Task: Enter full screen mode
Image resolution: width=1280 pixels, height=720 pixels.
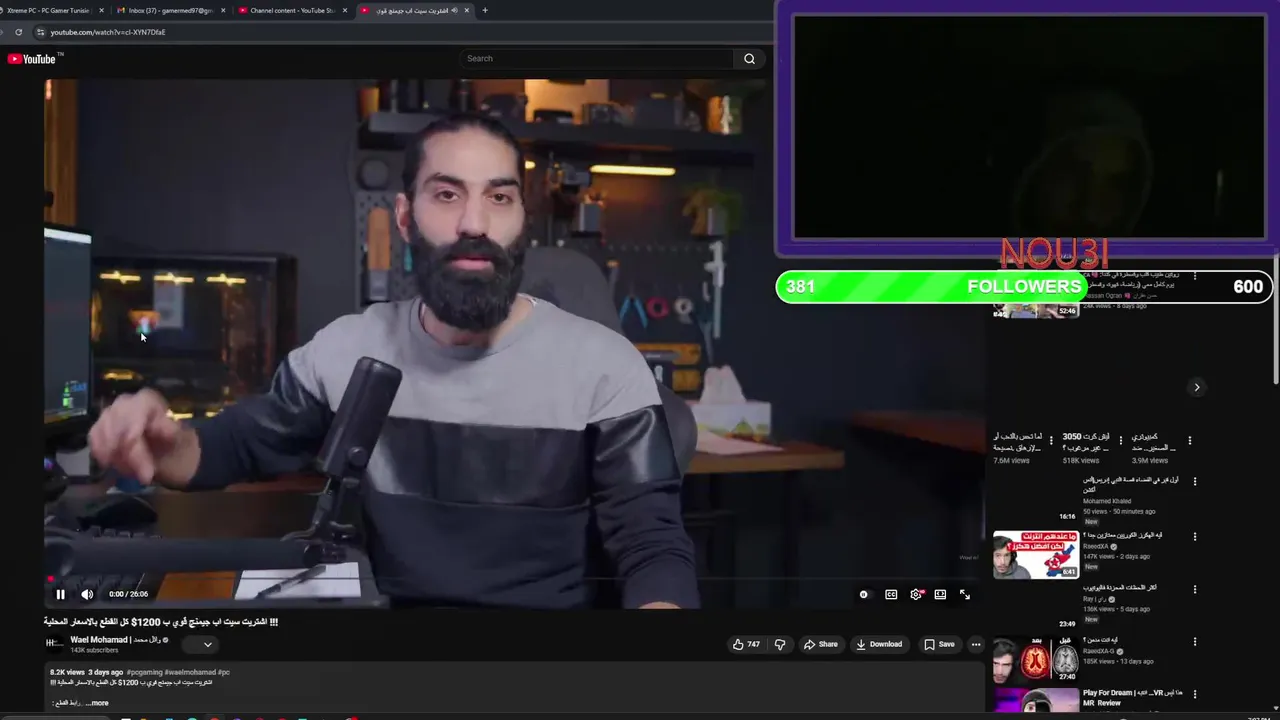Action: 965,594
